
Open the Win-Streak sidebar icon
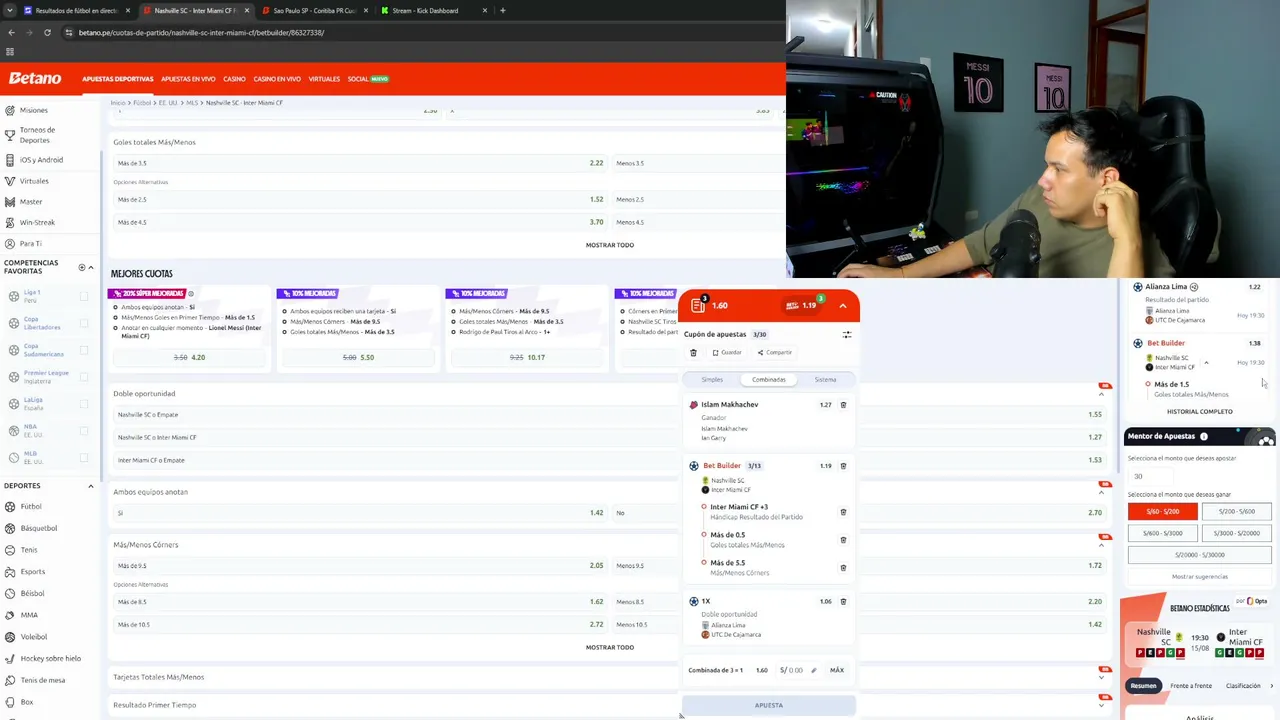point(10,223)
